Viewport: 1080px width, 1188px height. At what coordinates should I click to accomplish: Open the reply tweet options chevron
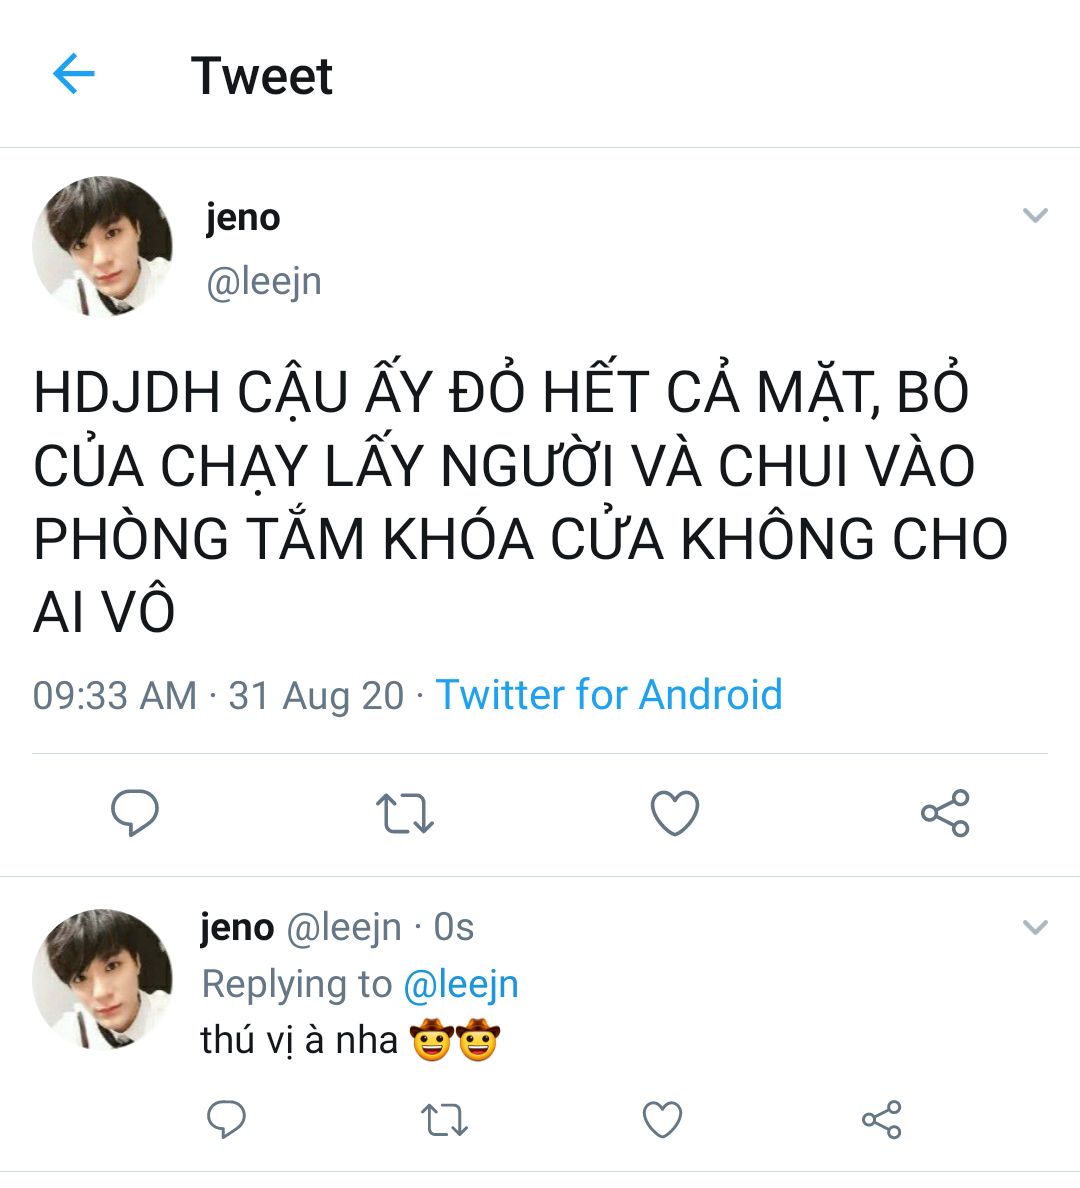(x=1035, y=927)
